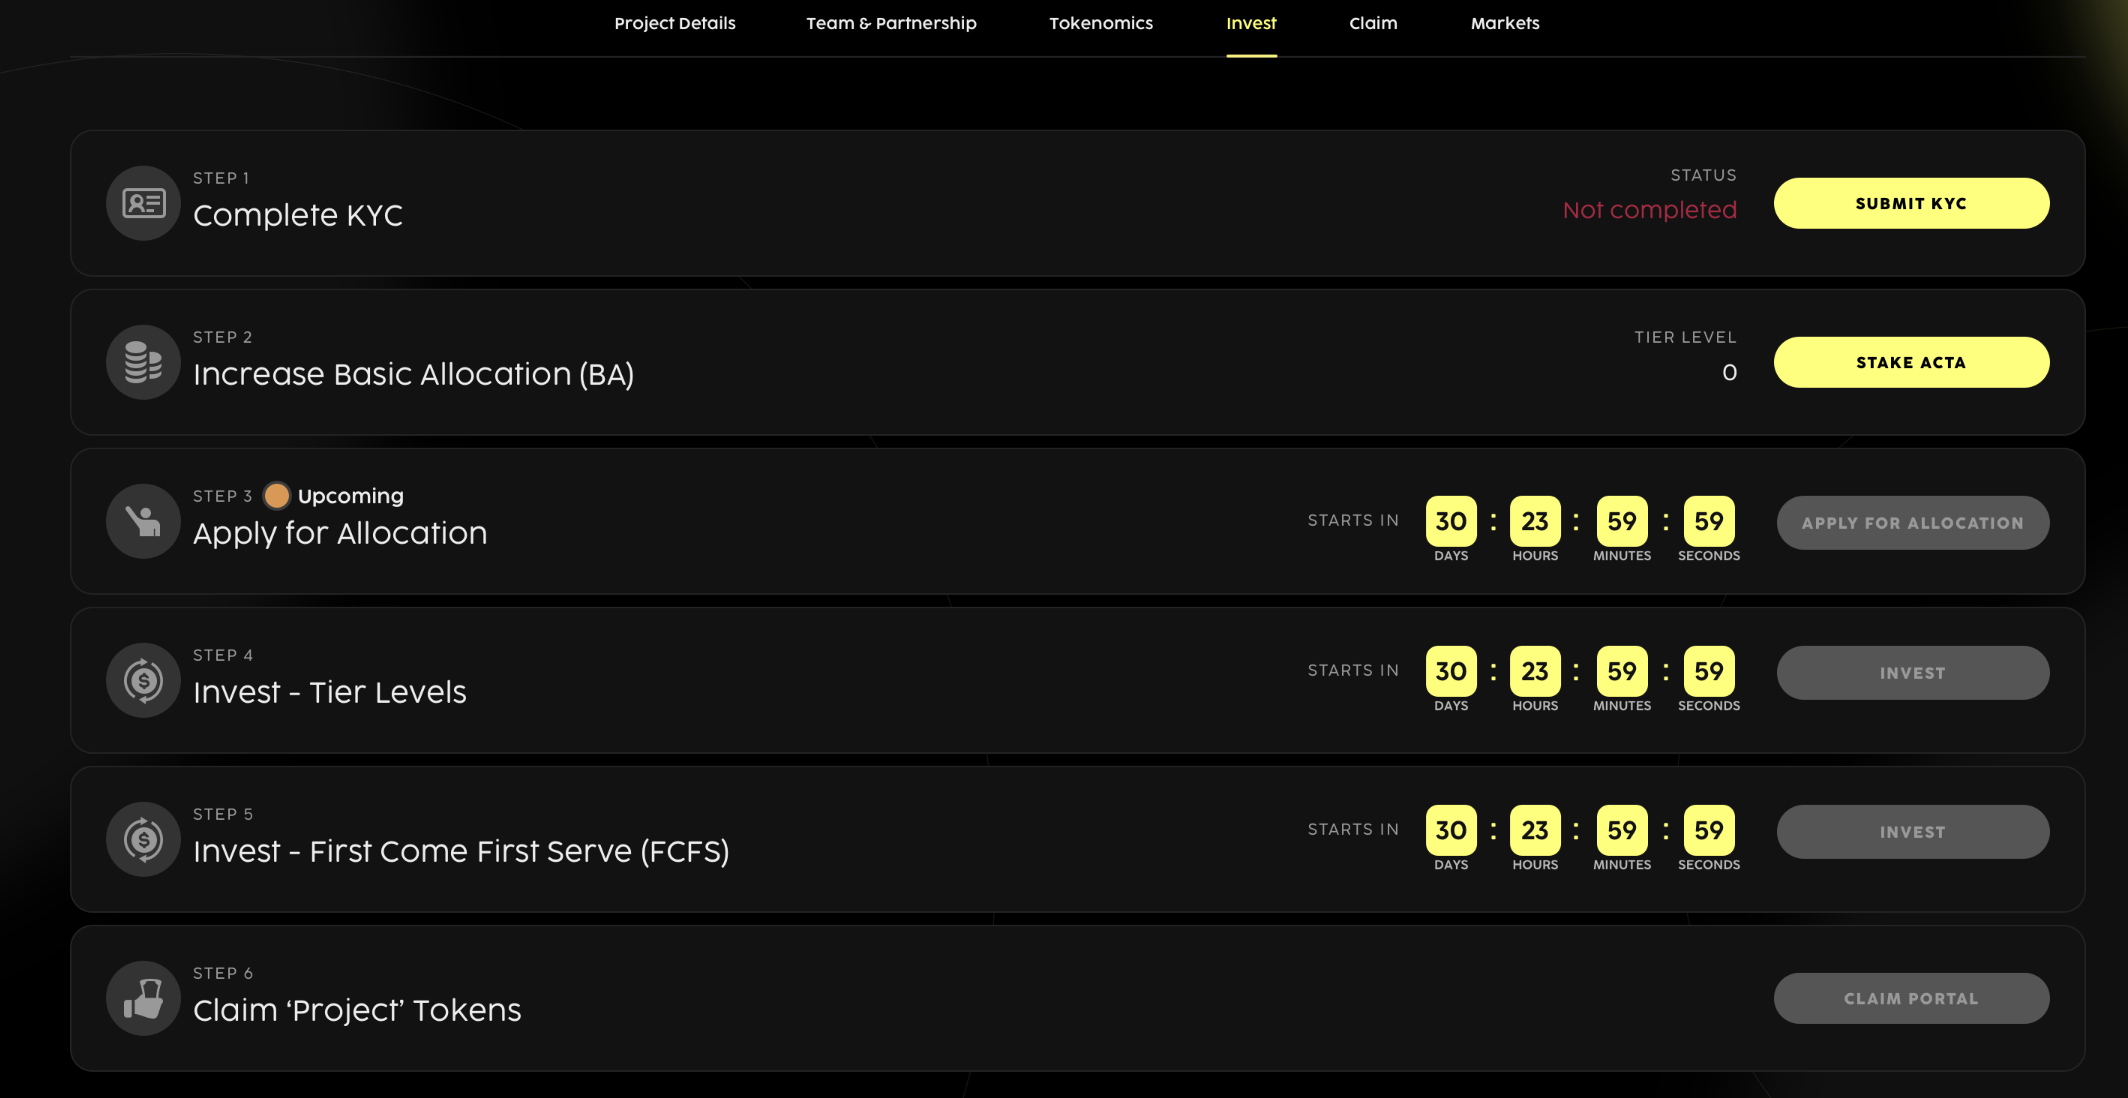The height and width of the screenshot is (1098, 2128).
Task: Click the Apply for Allocation hand icon
Action: click(143, 521)
